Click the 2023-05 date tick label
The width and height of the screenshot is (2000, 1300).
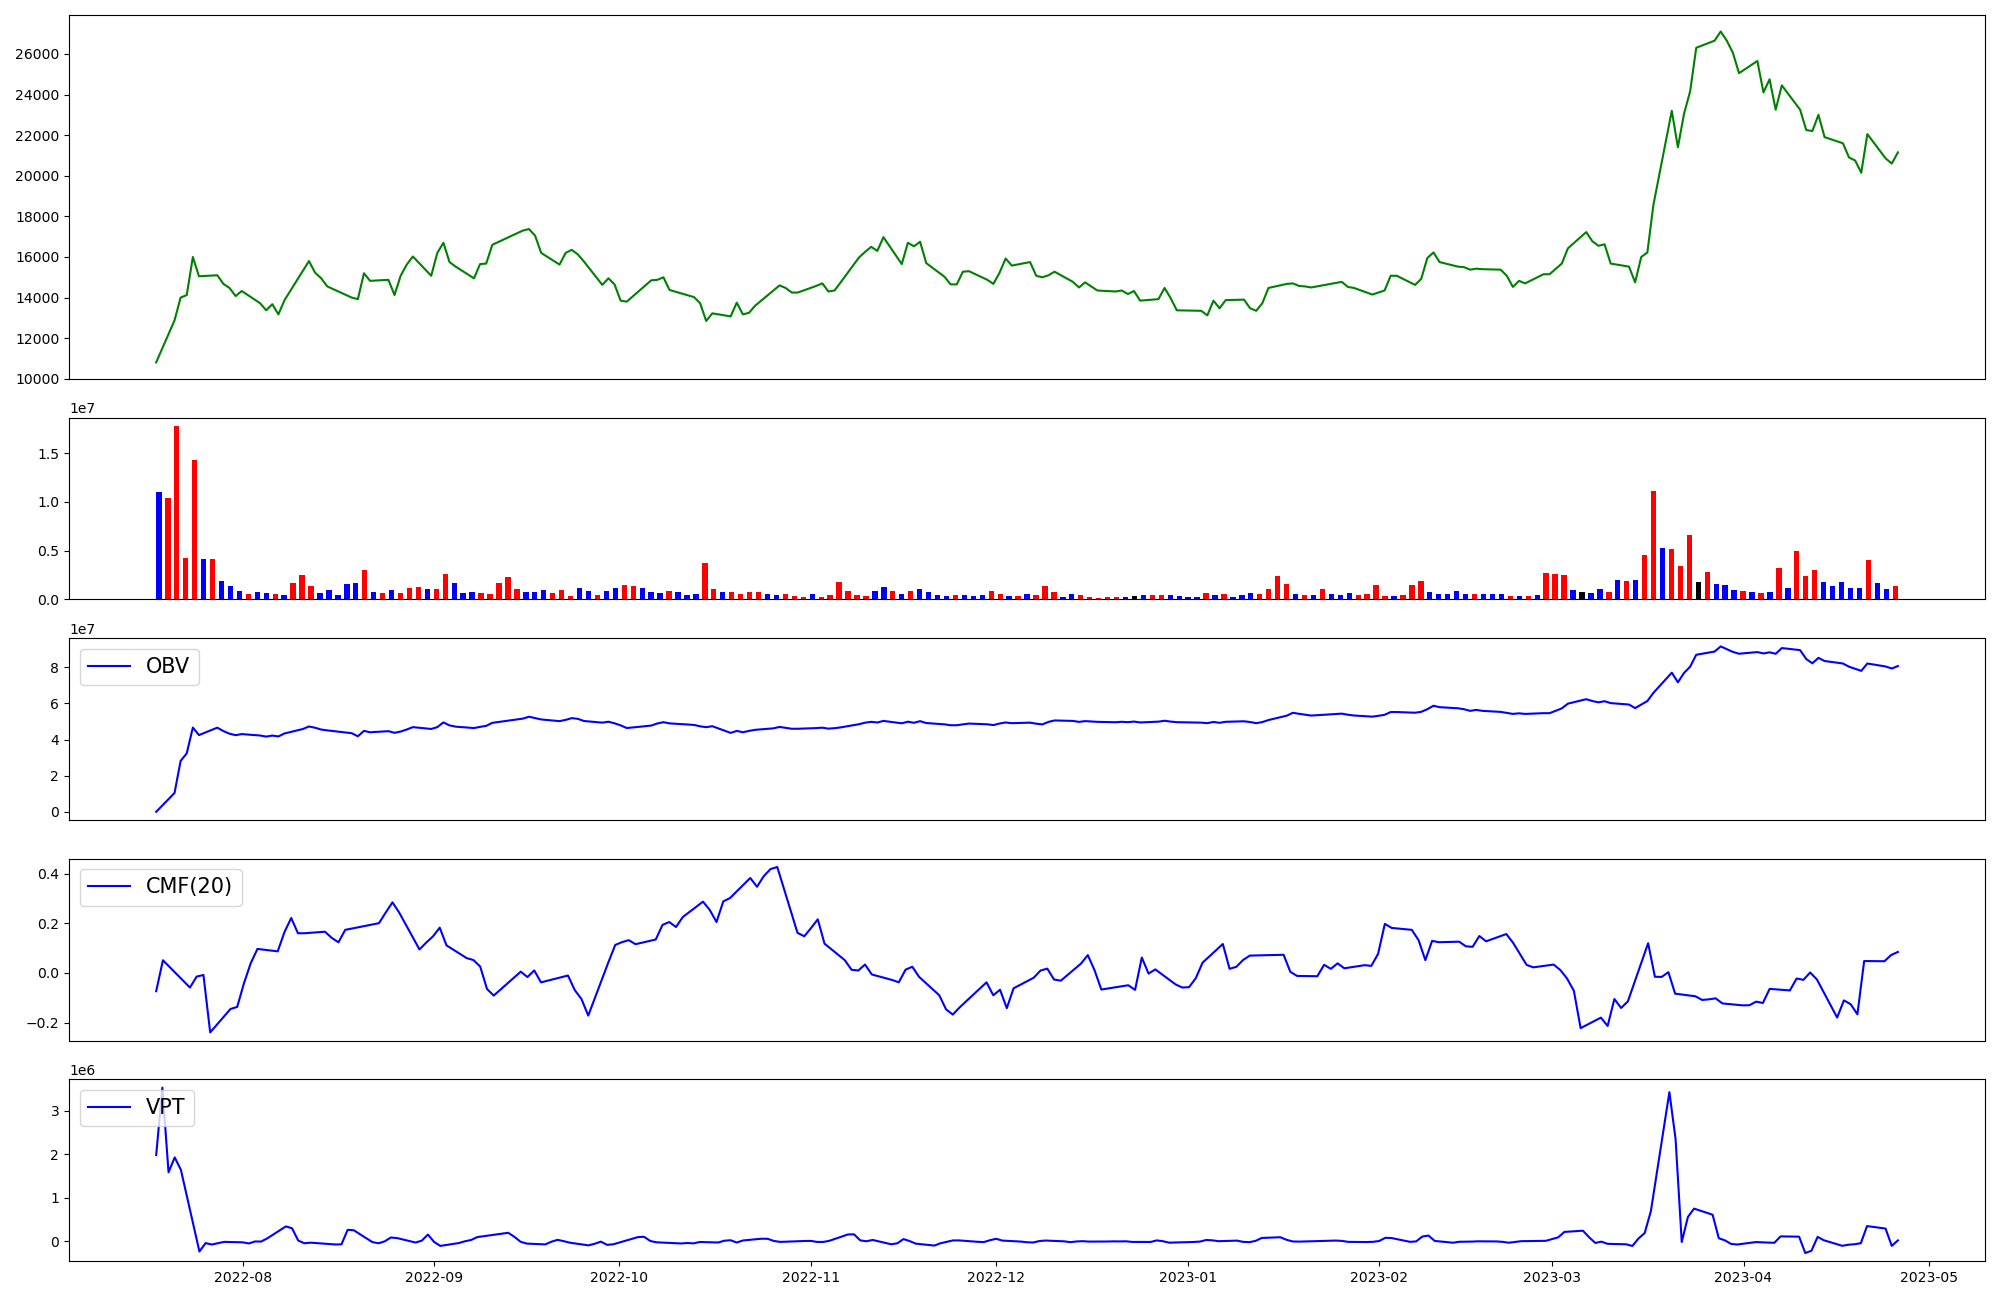point(1928,1276)
